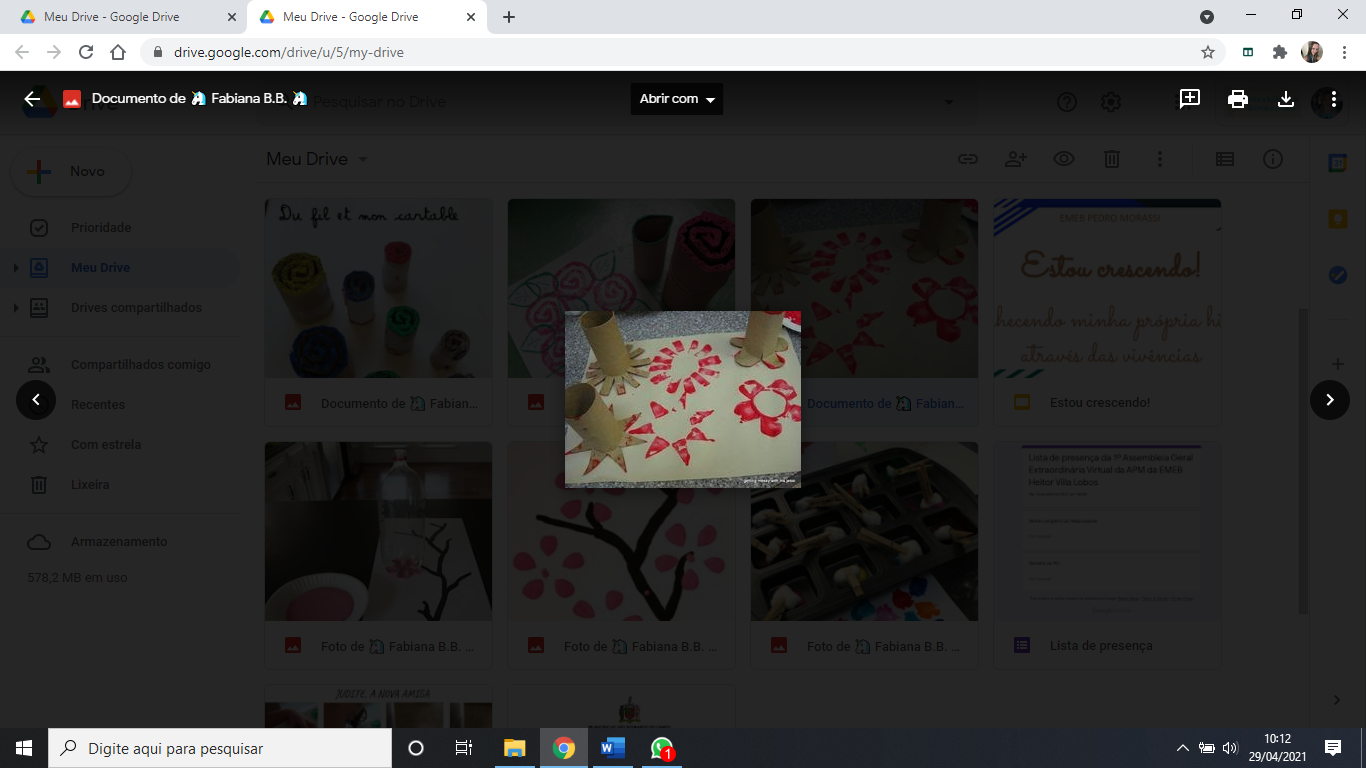1366x768 pixels.
Task: Click the red image file icon in preview header
Action: click(72, 99)
